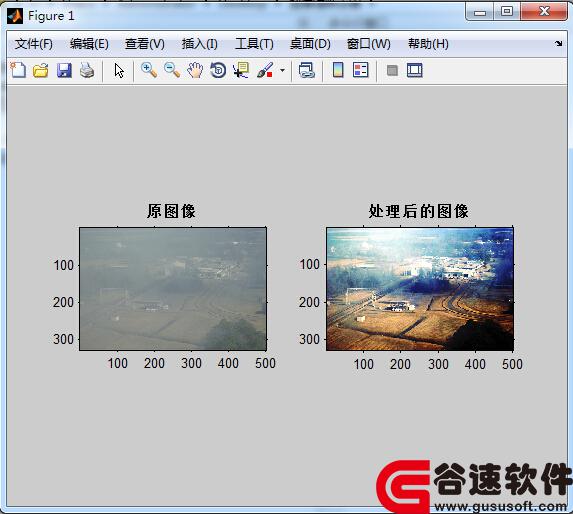Open the 工具(T) menu
Screen dimensions: 573x514
pyautogui.click(x=254, y=44)
